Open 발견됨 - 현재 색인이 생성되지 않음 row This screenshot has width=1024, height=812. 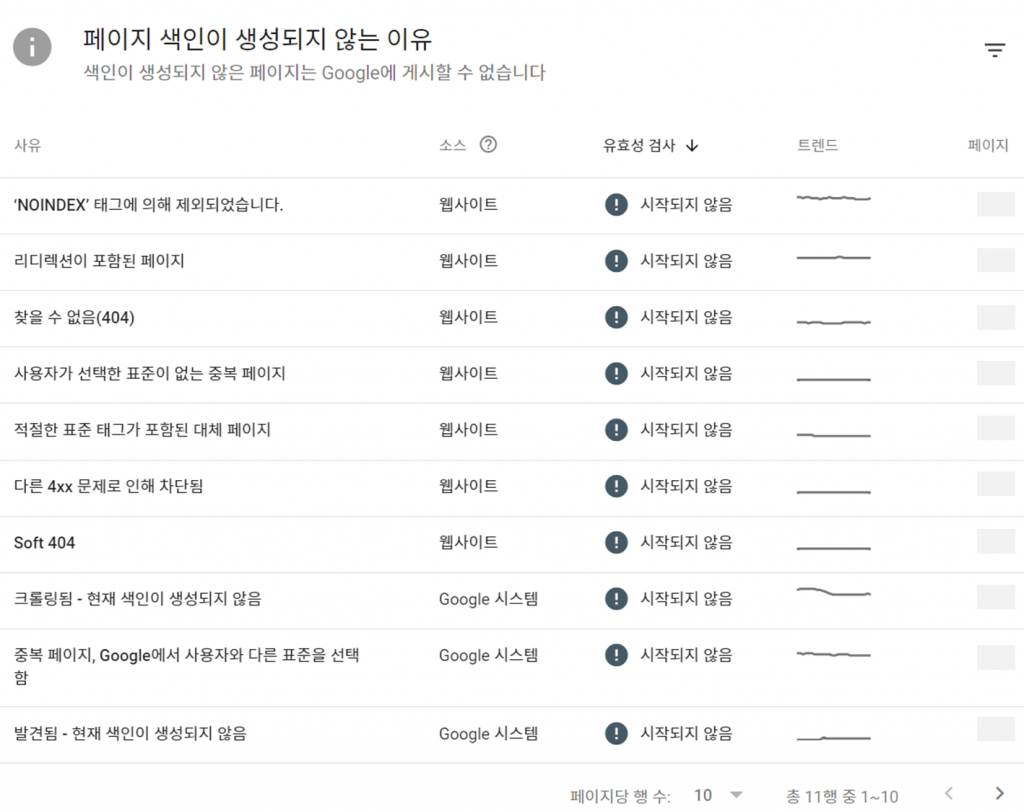pos(130,734)
